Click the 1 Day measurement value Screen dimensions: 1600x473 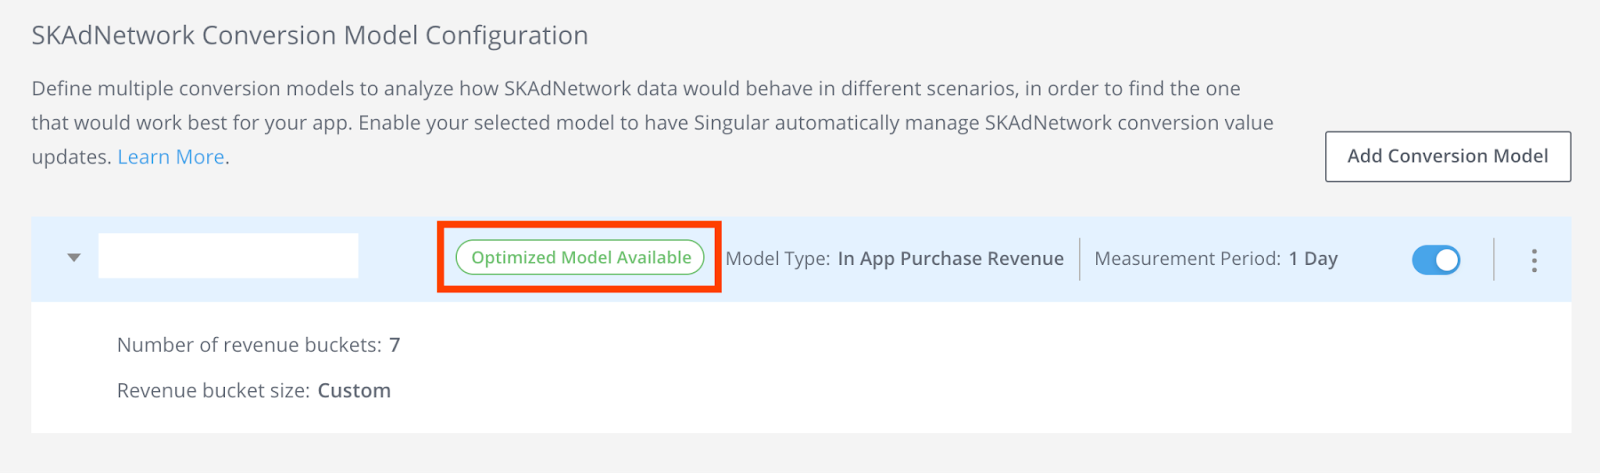(1312, 259)
